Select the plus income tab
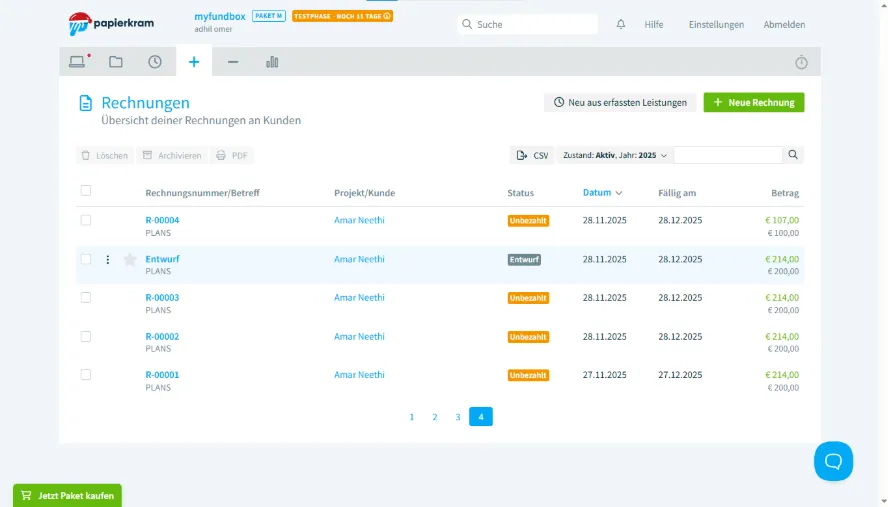888x507 pixels. [194, 62]
